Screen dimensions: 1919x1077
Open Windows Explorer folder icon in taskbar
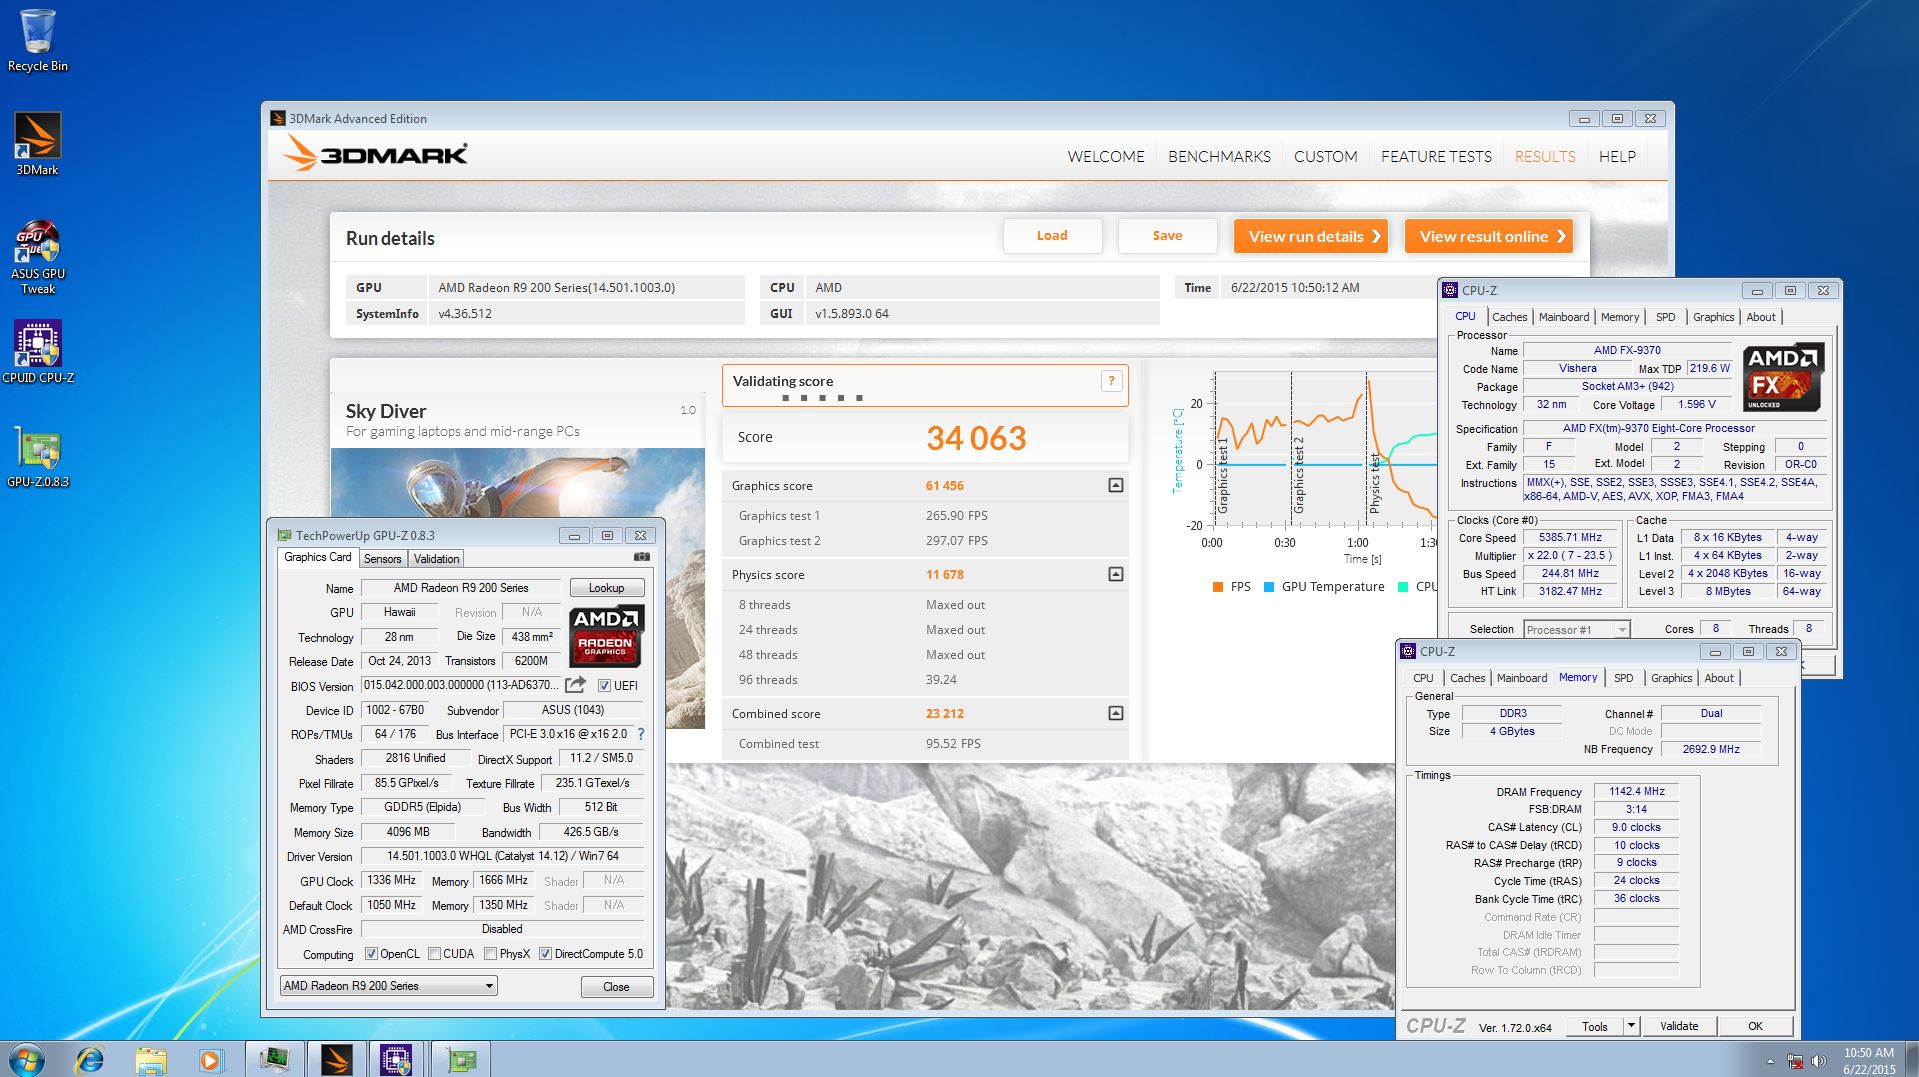click(151, 1059)
